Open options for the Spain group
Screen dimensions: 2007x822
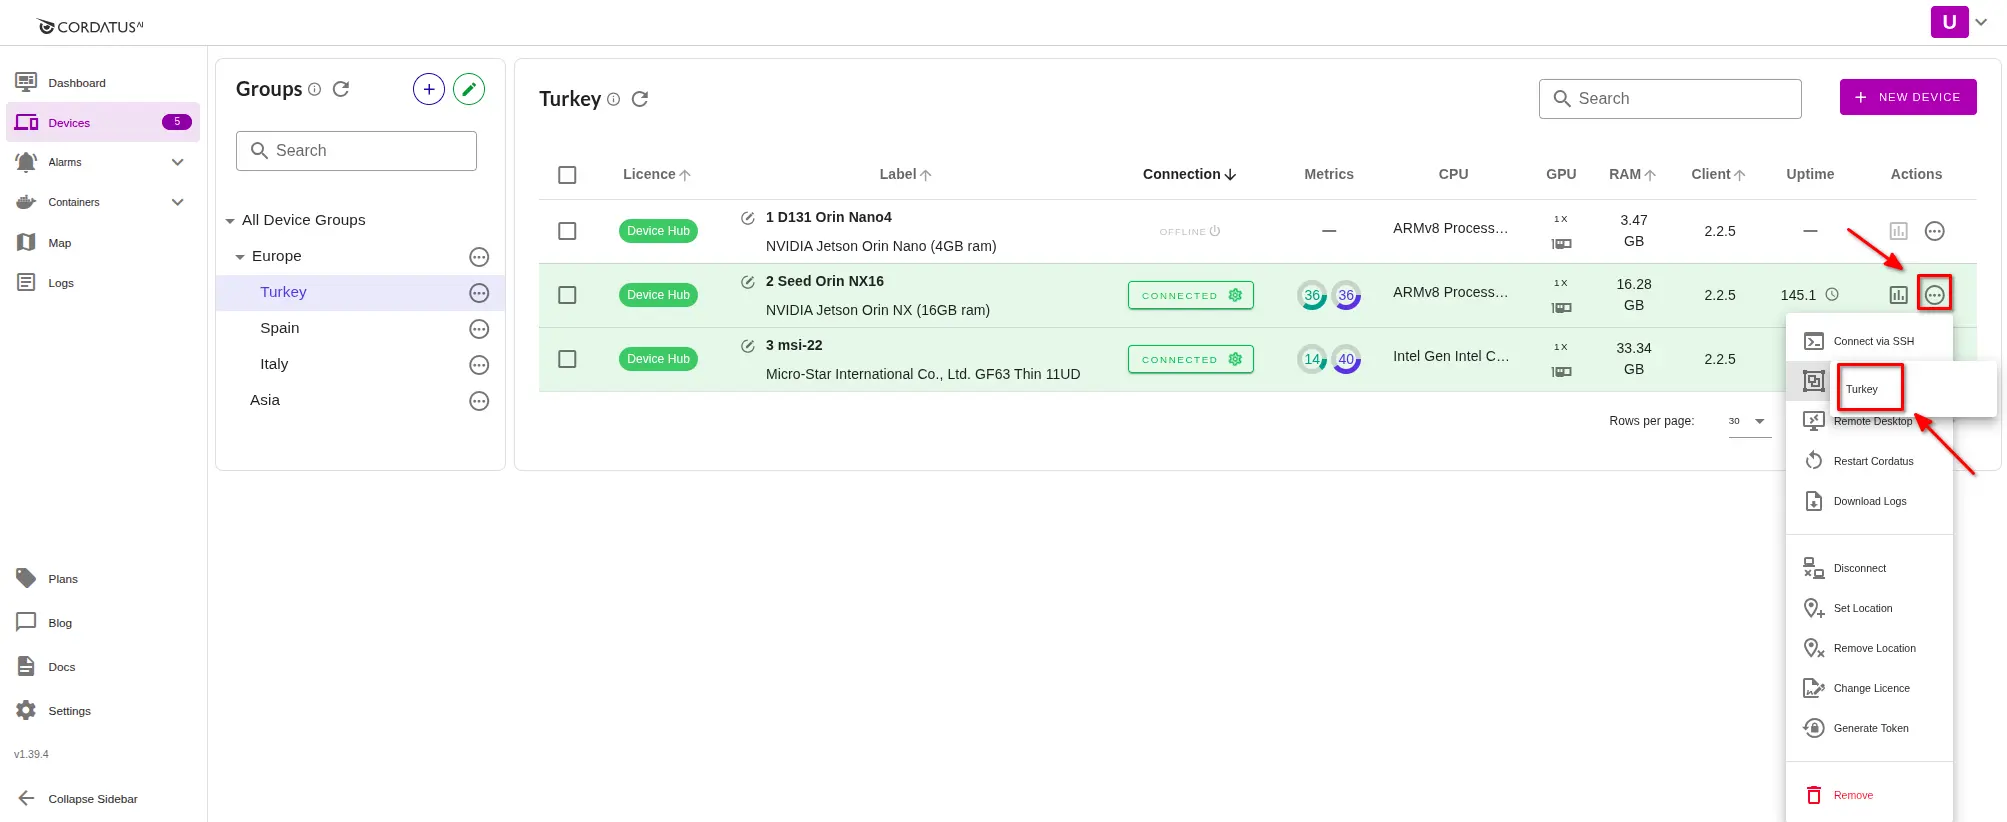pyautogui.click(x=479, y=329)
